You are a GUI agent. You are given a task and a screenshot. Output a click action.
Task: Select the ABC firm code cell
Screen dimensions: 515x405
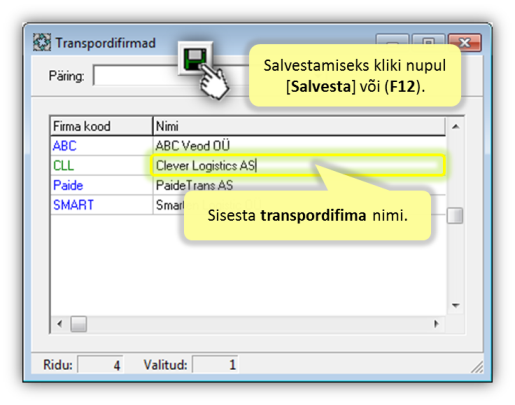coord(101,146)
